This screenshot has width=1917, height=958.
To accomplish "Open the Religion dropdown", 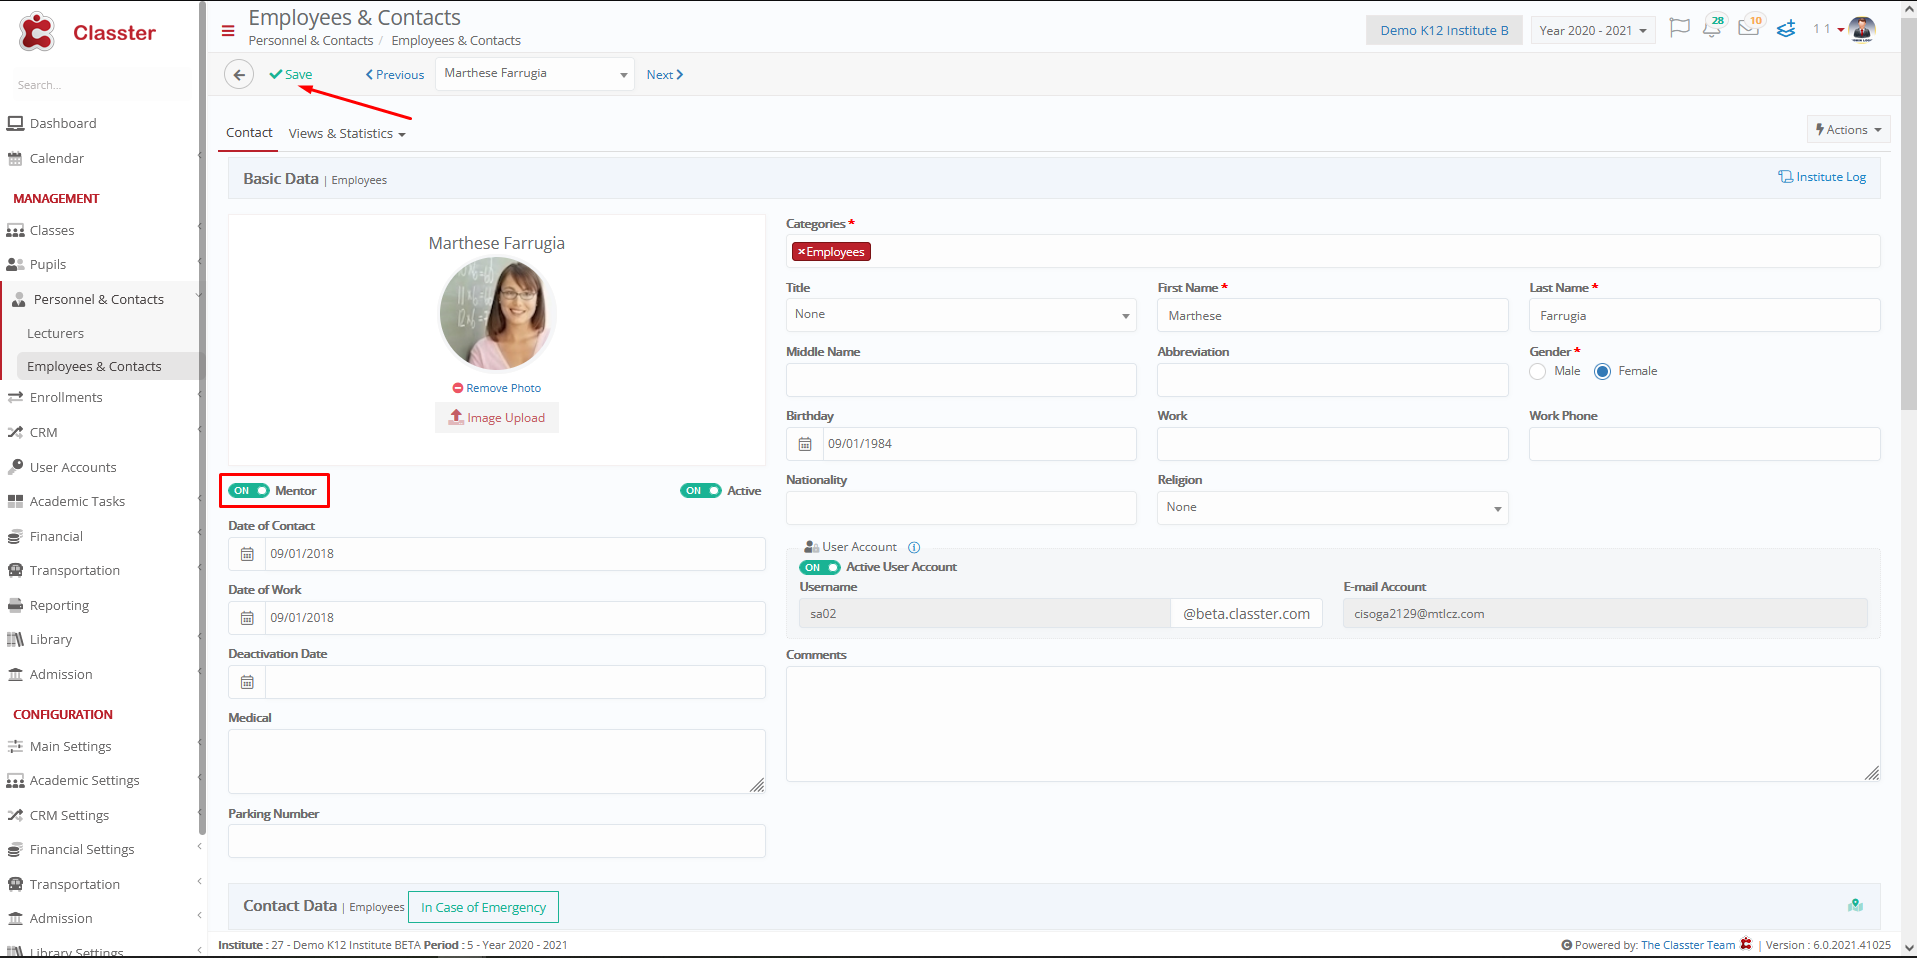I will [1333, 508].
